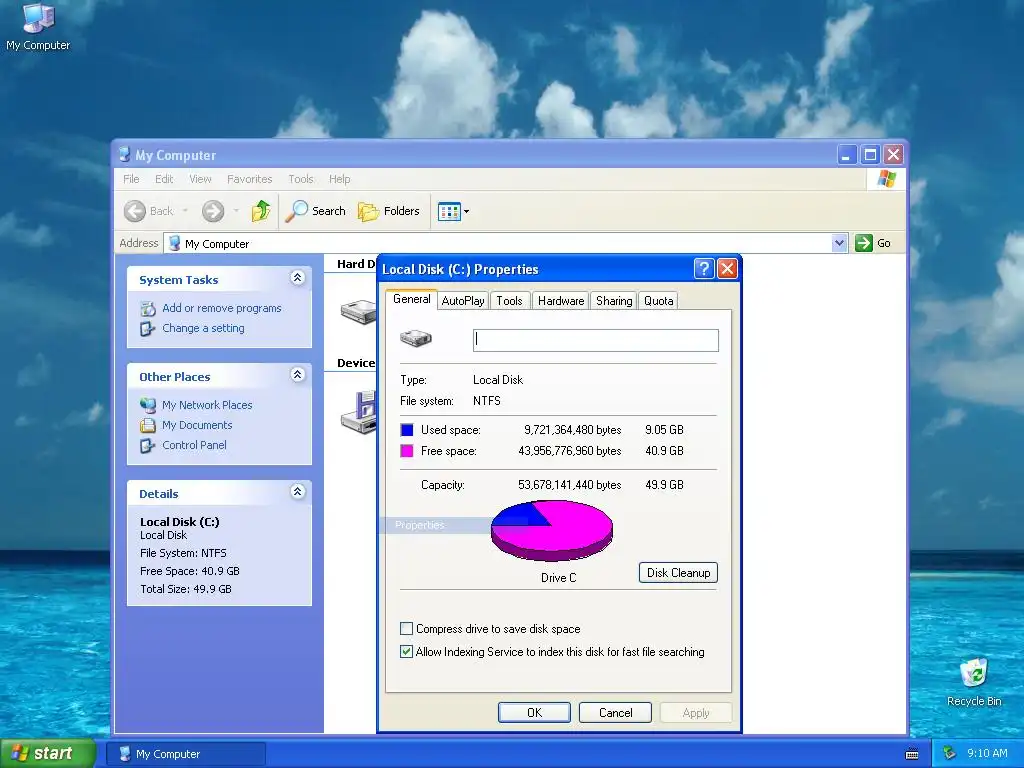This screenshot has width=1024, height=768.
Task: Click My Computer taskbar button
Action: coord(185,754)
